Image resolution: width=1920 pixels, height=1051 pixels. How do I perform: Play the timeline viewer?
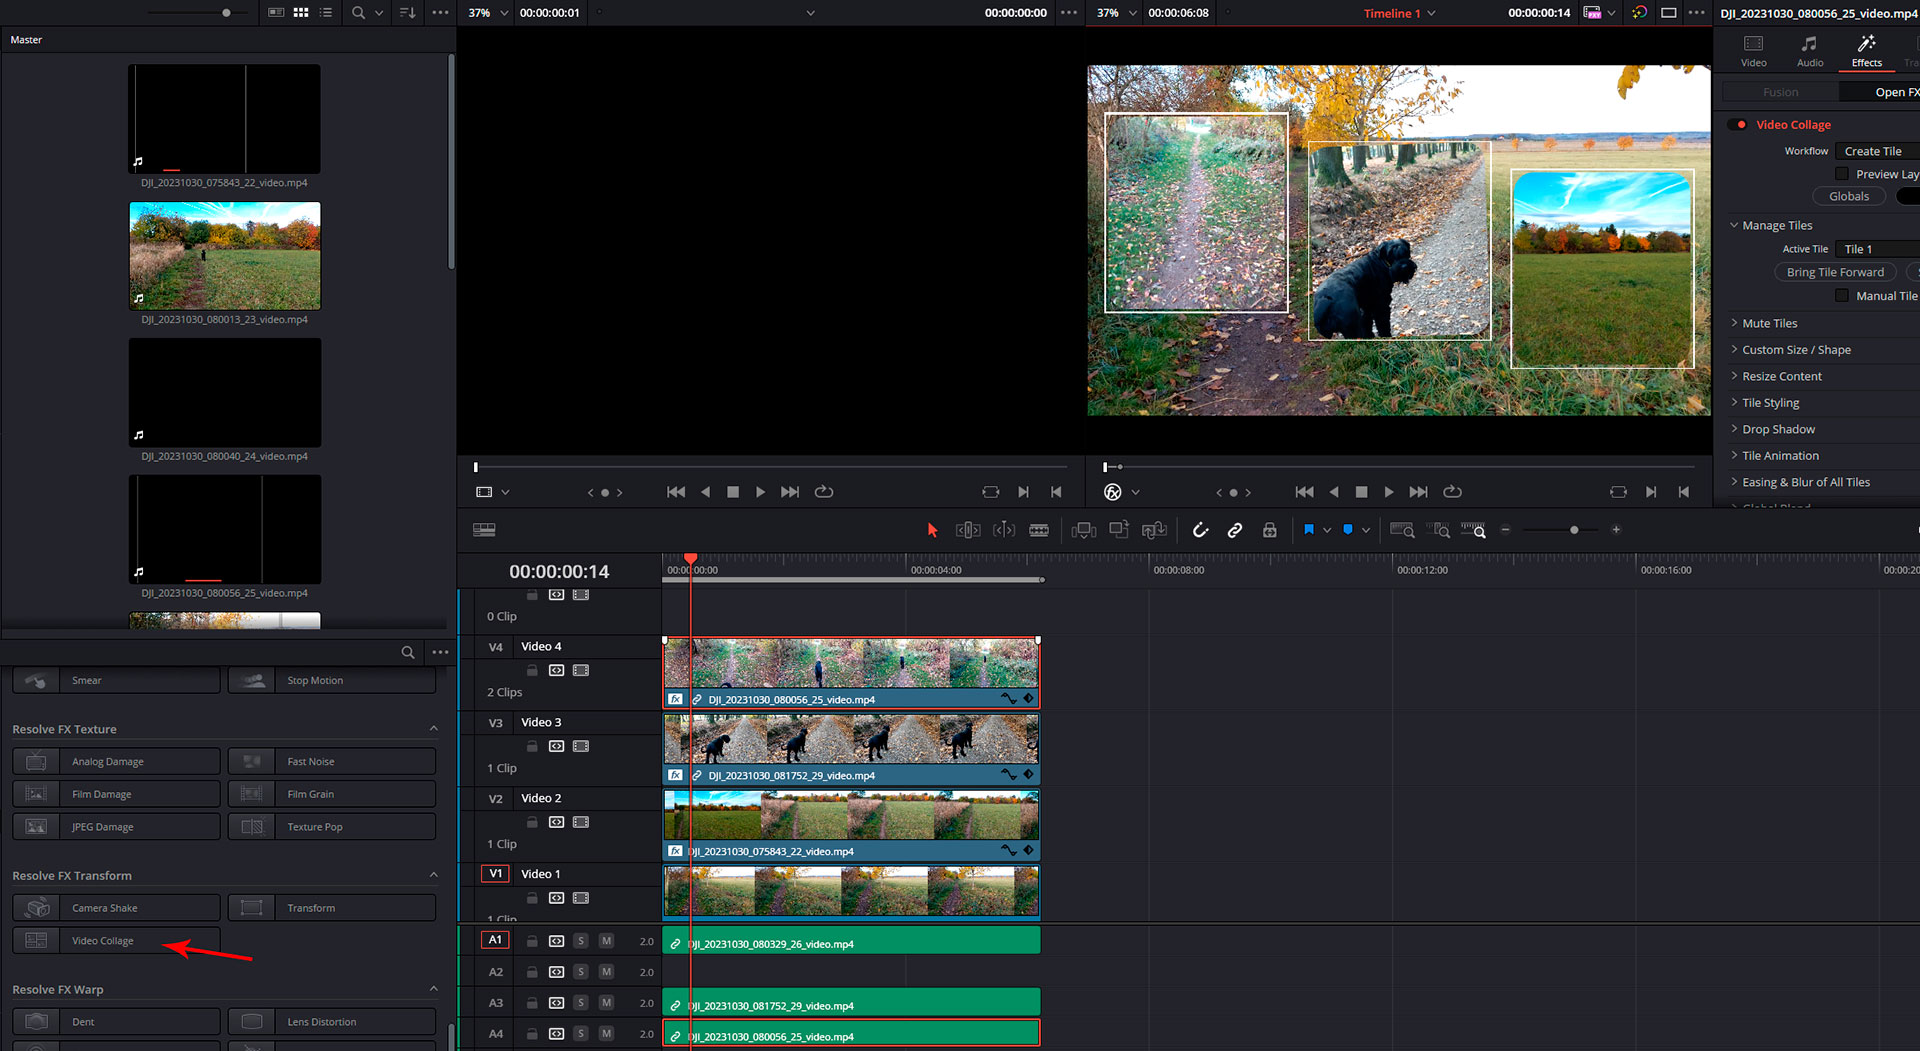coord(1389,492)
